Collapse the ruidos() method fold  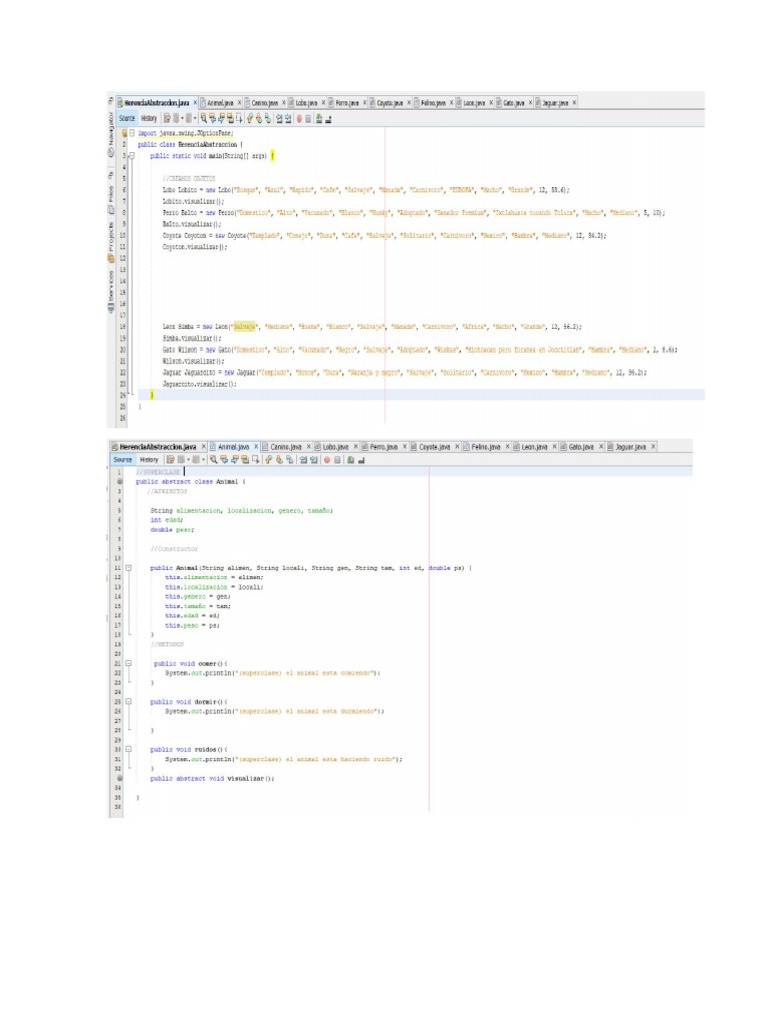pyautogui.click(x=129, y=748)
